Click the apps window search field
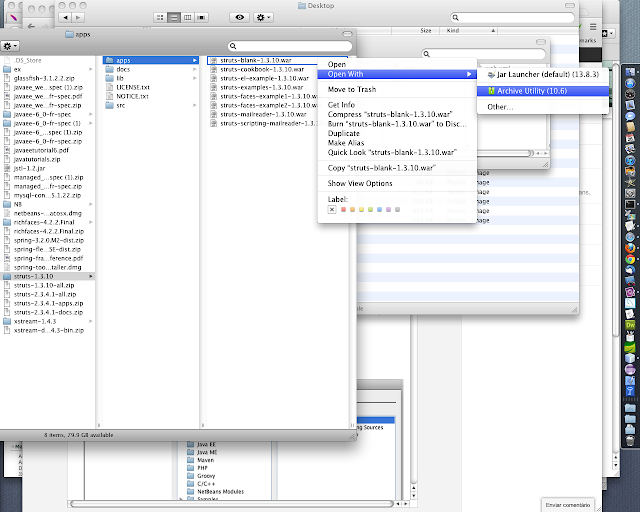Viewport: 640px width, 512px height. (290, 46)
